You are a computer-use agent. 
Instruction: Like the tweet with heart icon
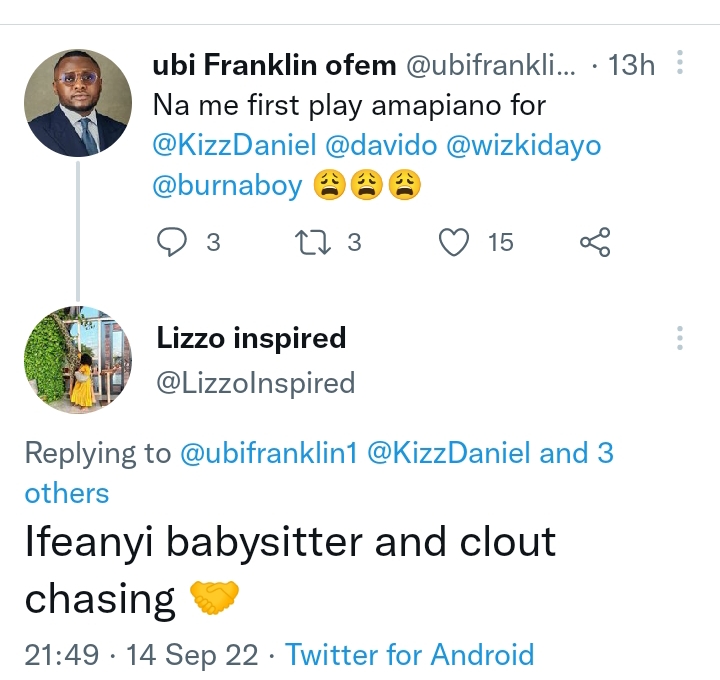[456, 241]
